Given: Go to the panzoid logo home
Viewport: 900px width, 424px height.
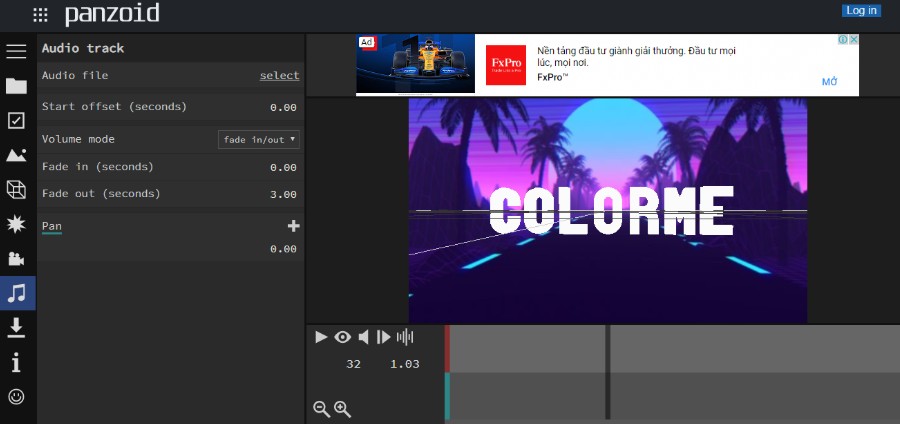Looking at the screenshot, I should (112, 14).
